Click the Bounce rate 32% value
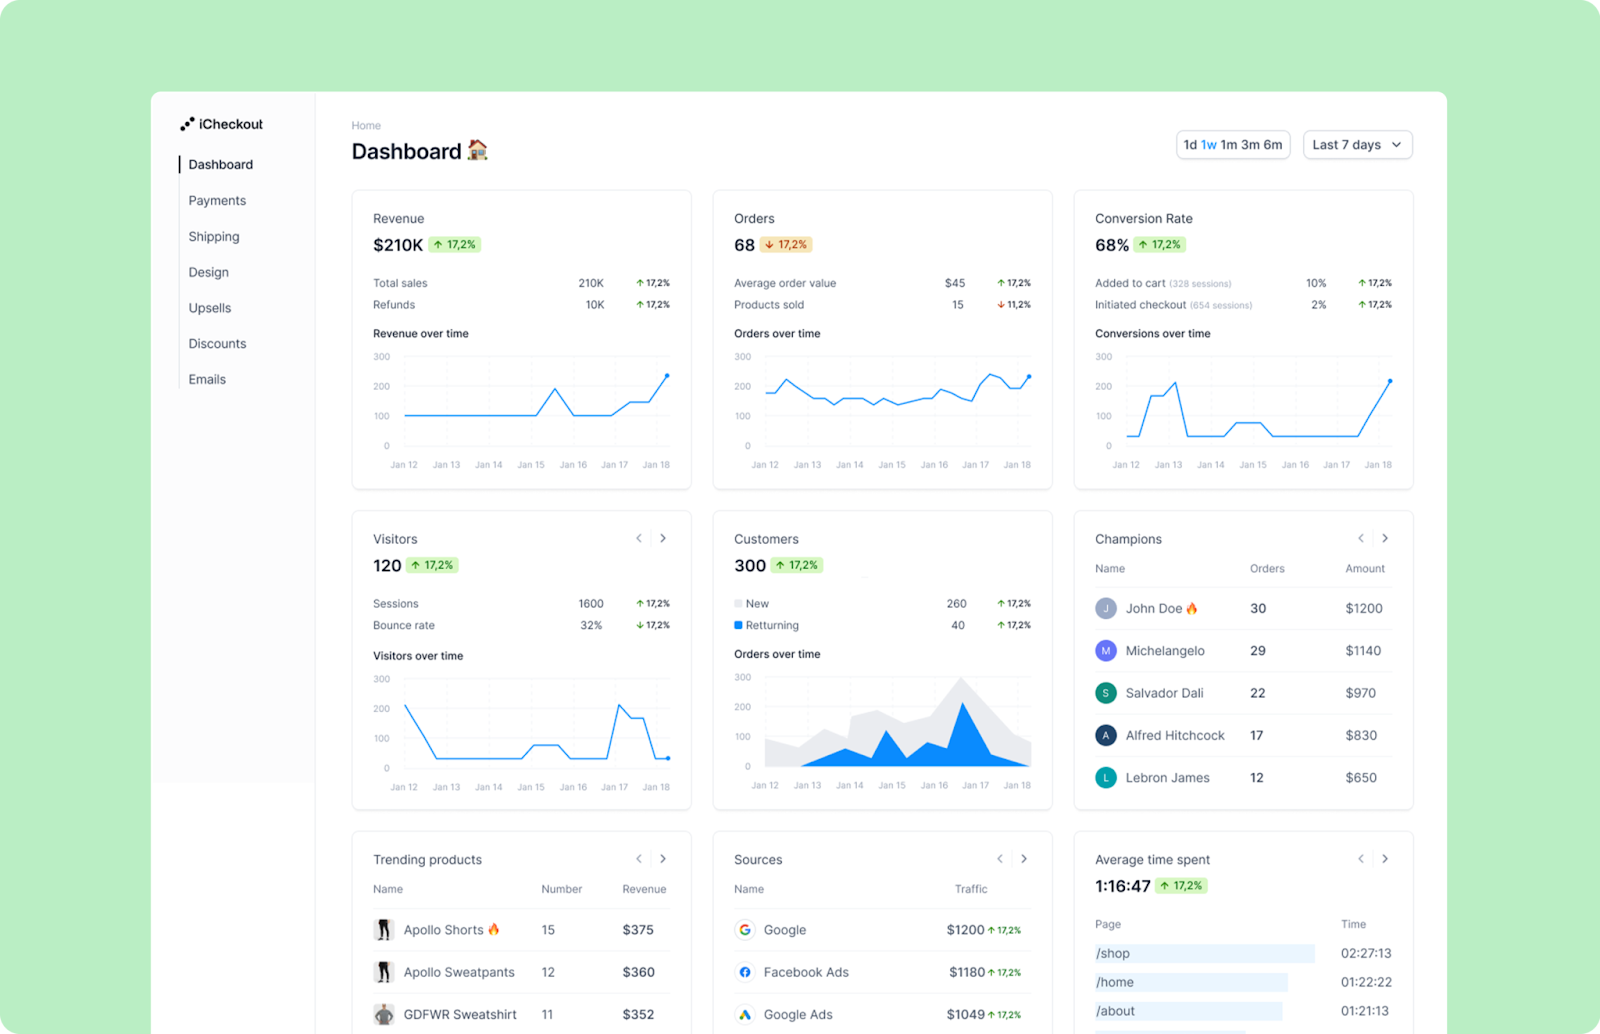 click(591, 625)
